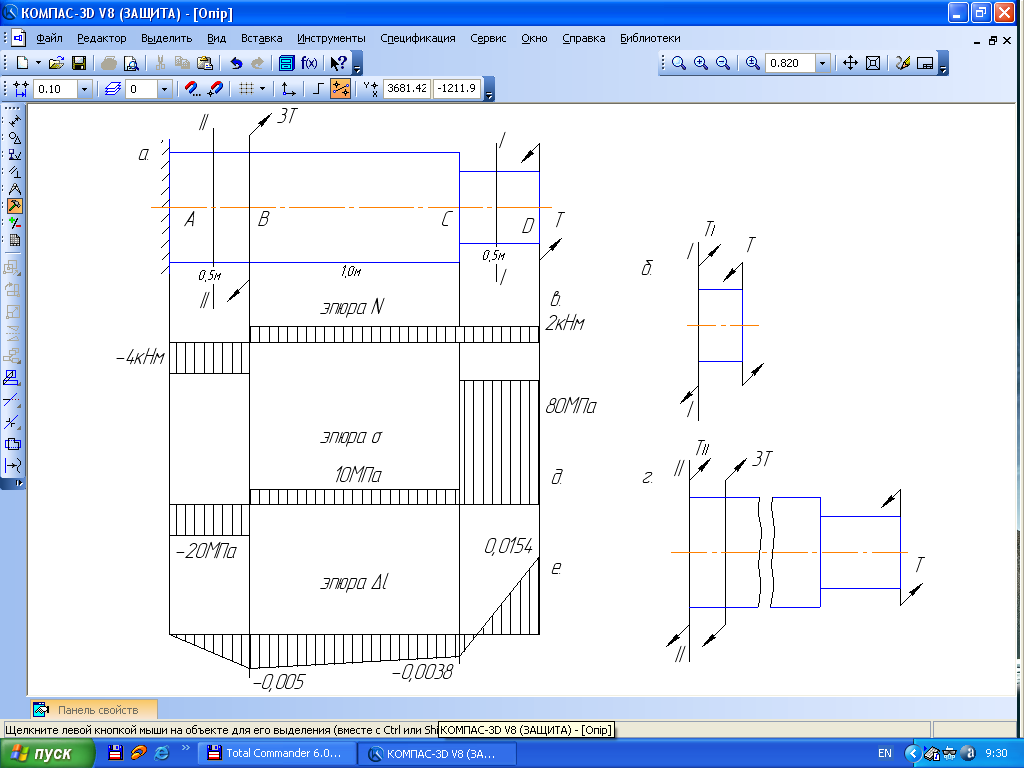Refresh the drawing view
This screenshot has height=768, width=1024.
(x=903, y=63)
